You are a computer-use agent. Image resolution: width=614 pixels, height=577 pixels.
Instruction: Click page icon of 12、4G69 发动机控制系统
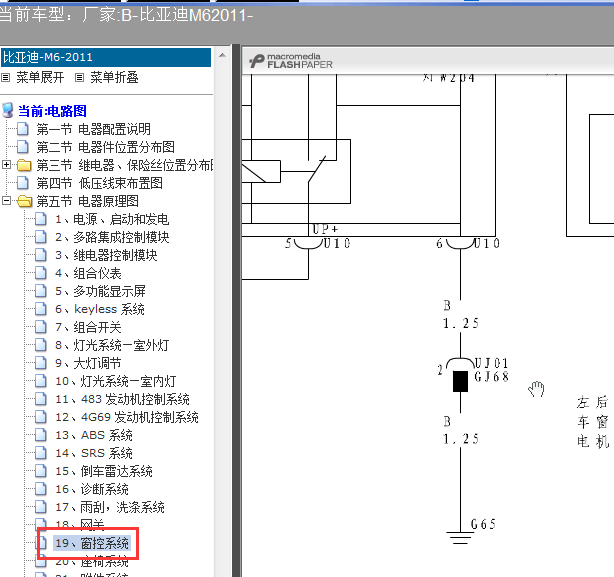point(41,417)
